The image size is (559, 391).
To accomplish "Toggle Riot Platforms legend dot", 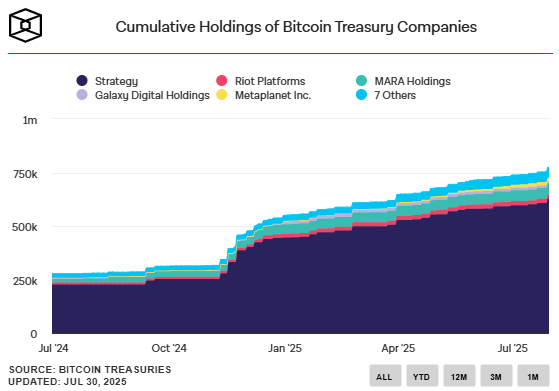I will [x=222, y=81].
